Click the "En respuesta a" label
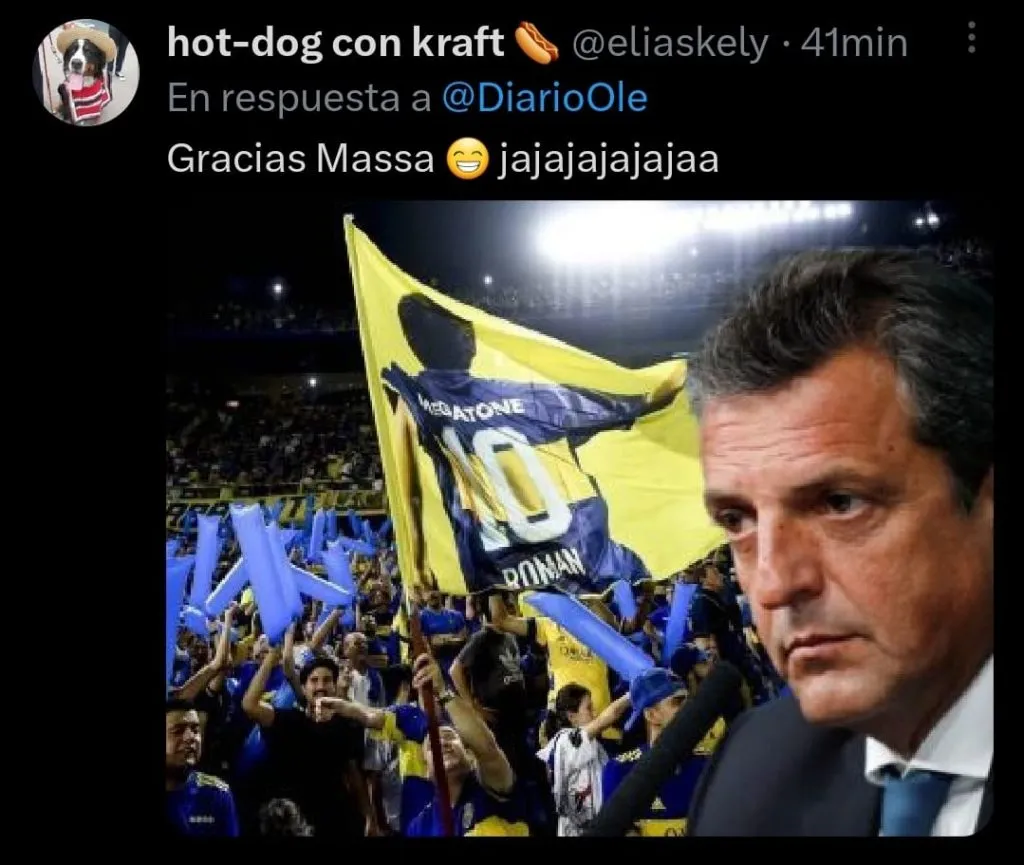Viewport: 1024px width, 865px height. [x=299, y=99]
